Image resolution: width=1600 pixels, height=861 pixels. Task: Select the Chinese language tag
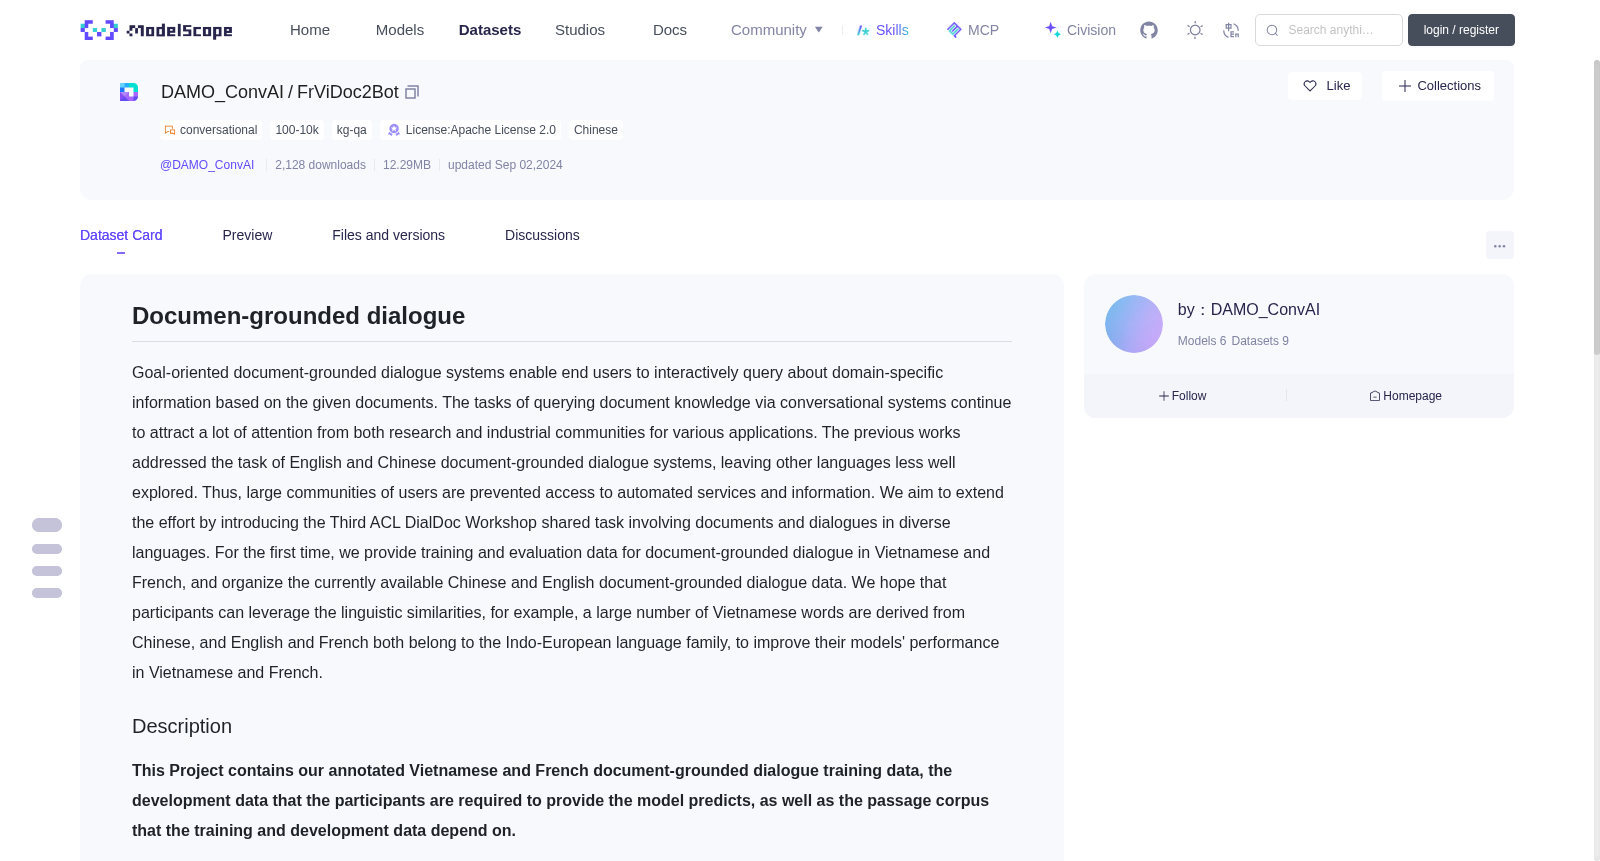pos(596,130)
